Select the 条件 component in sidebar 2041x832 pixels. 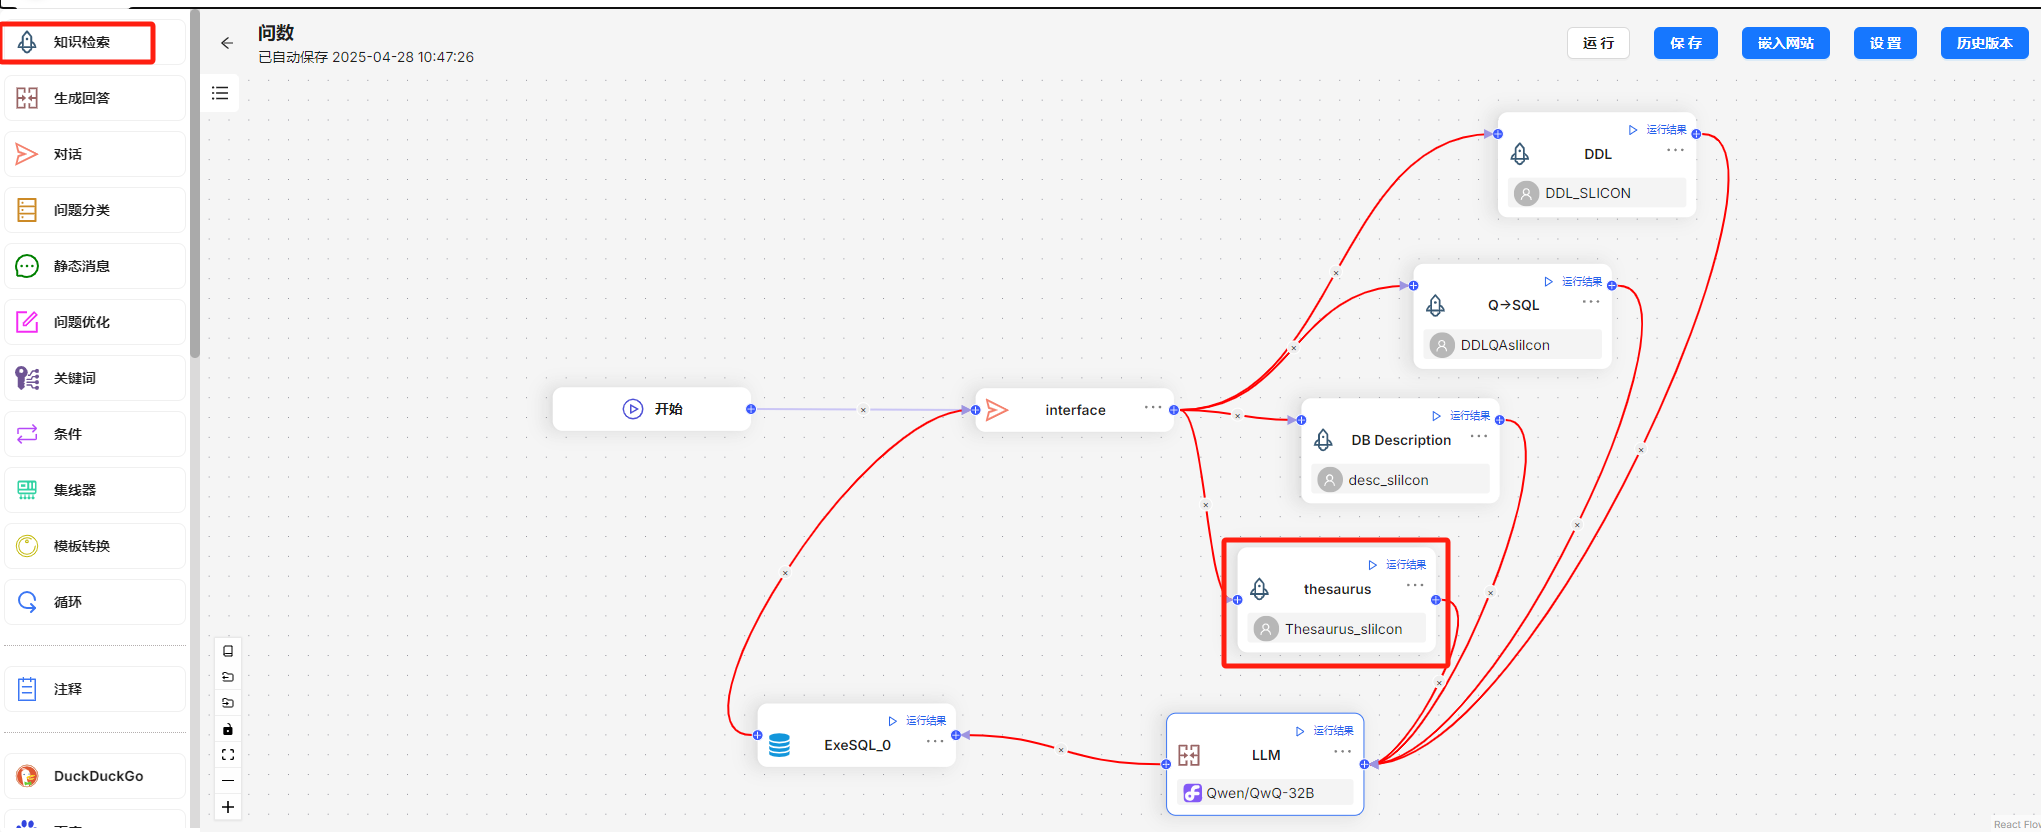(x=94, y=434)
